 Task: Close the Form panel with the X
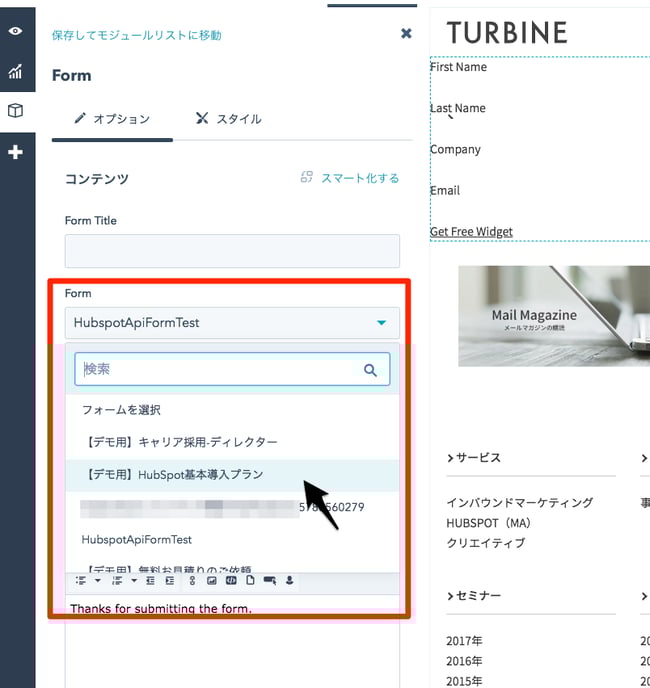[406, 33]
